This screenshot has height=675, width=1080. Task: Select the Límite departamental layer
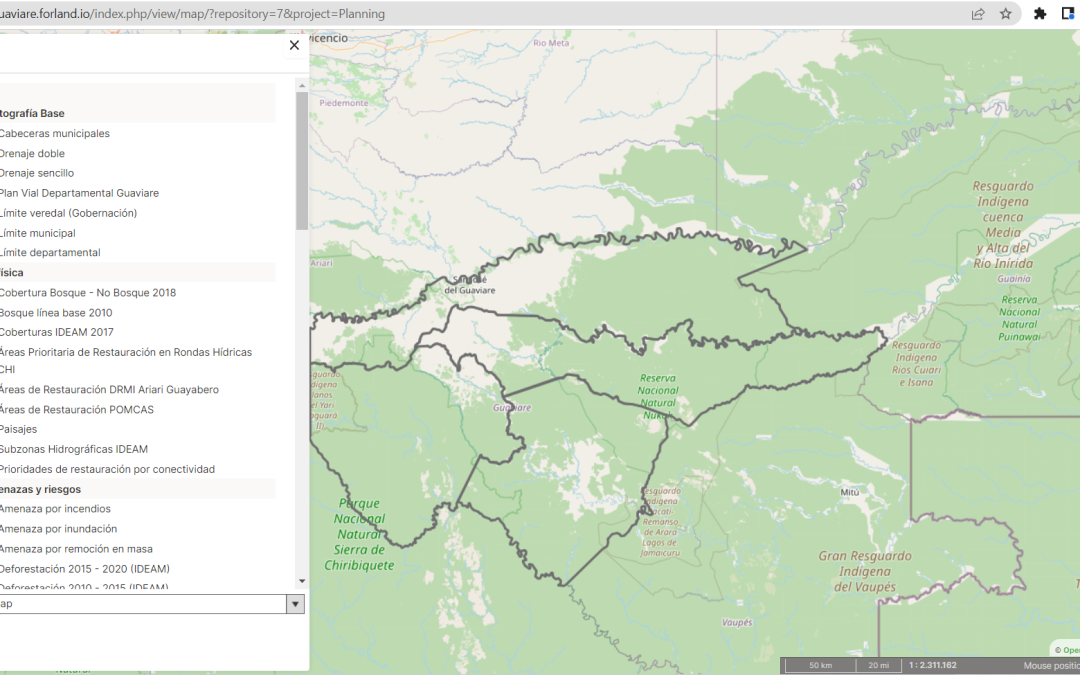50,253
